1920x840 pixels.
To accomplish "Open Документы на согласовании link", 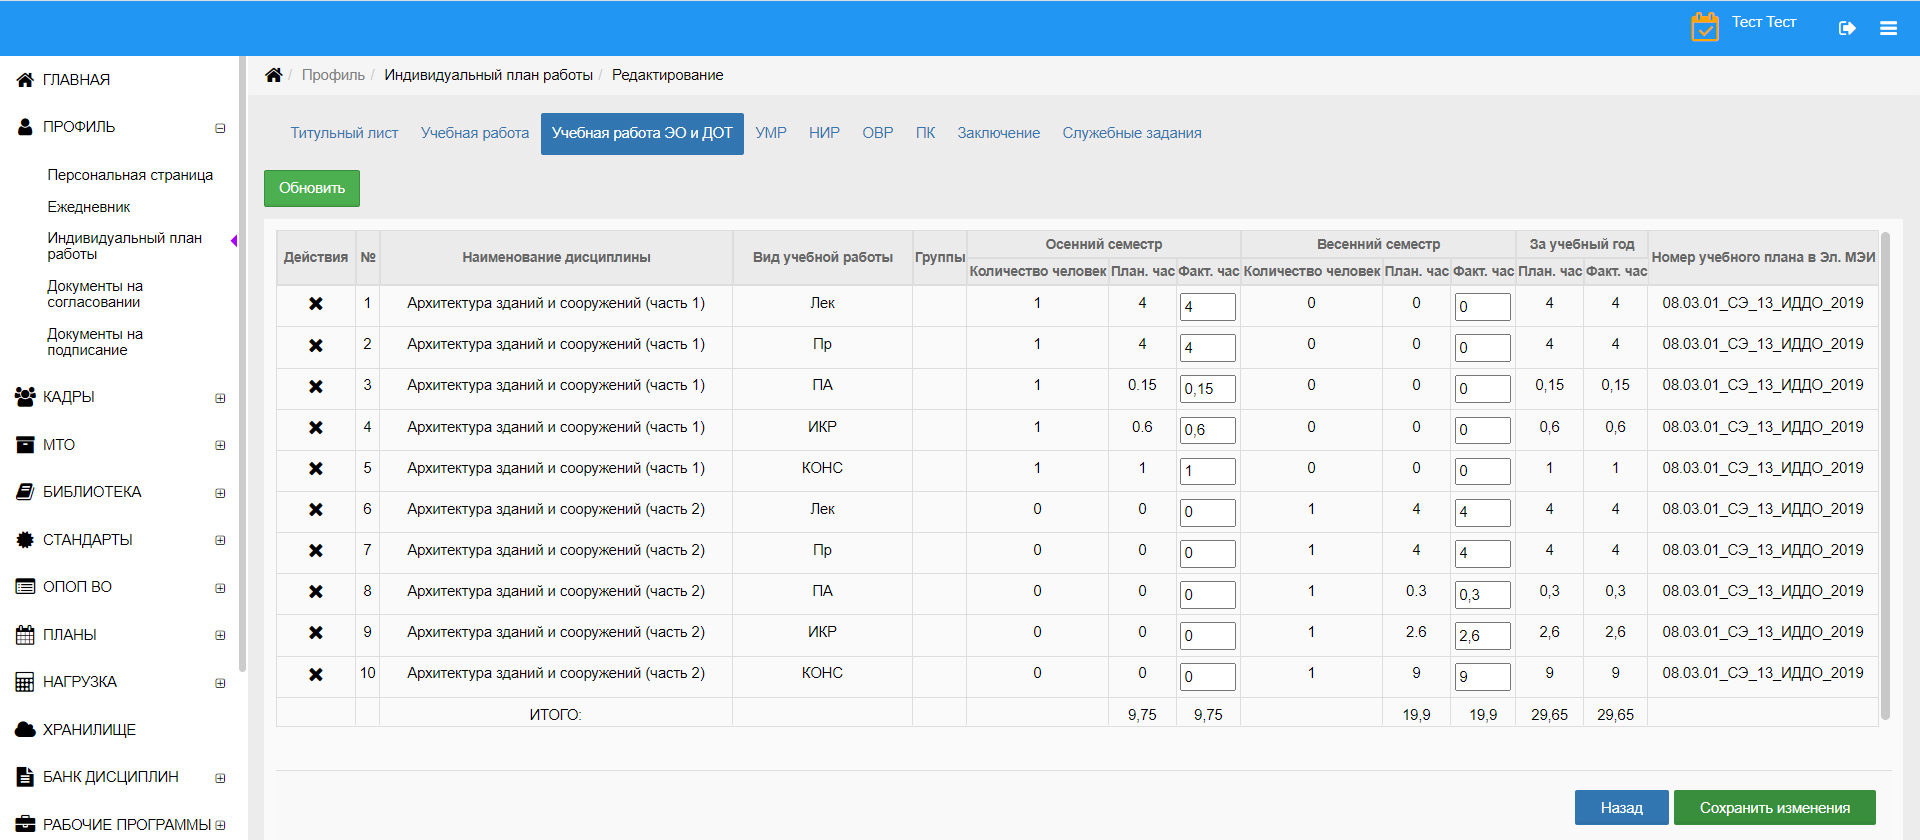I will pos(95,294).
